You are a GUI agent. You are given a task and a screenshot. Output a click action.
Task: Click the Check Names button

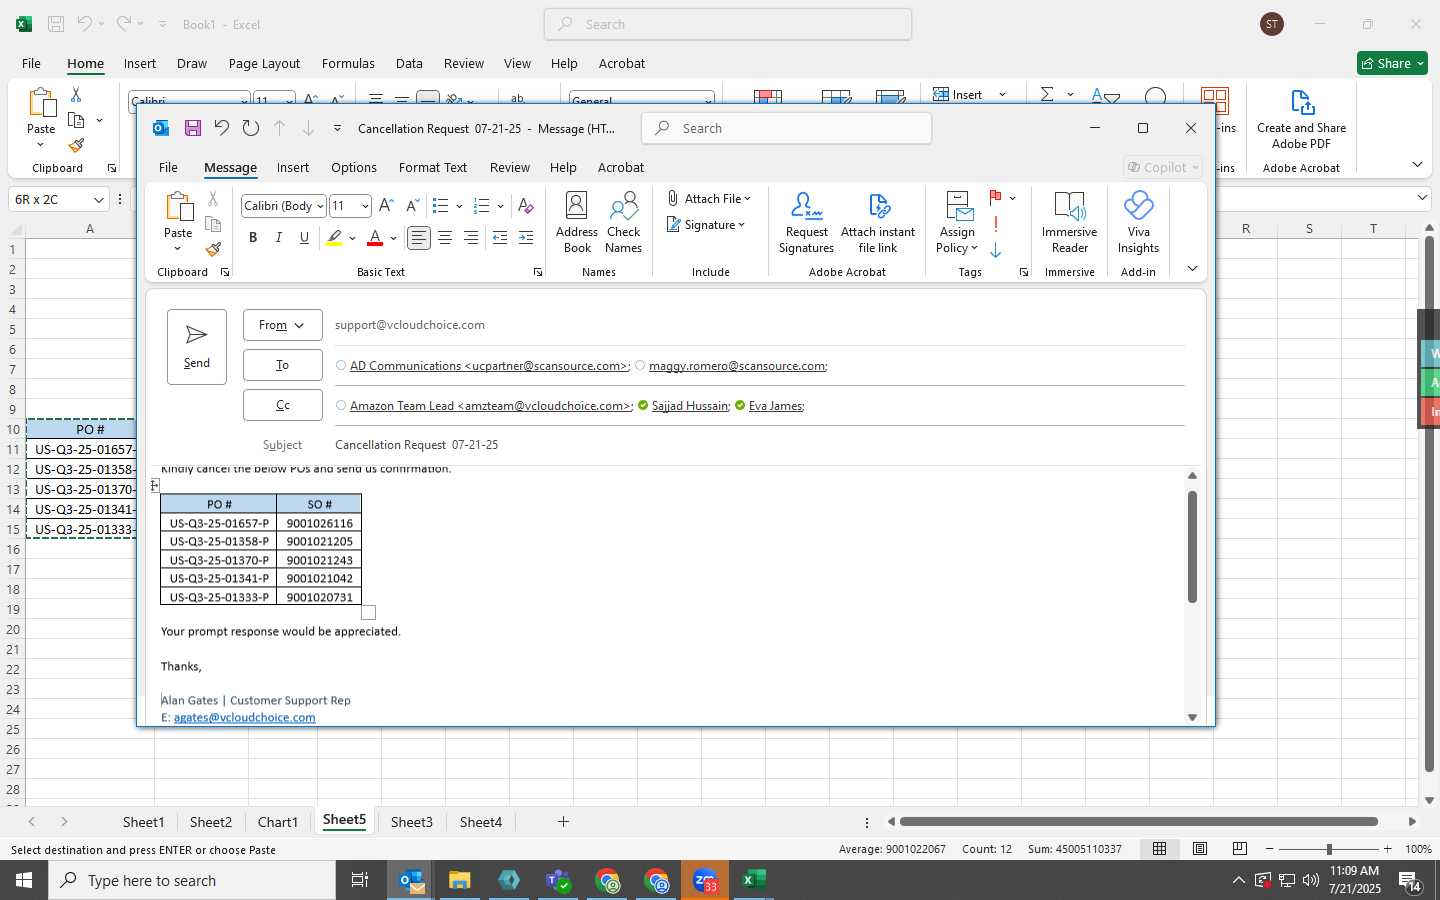point(623,223)
